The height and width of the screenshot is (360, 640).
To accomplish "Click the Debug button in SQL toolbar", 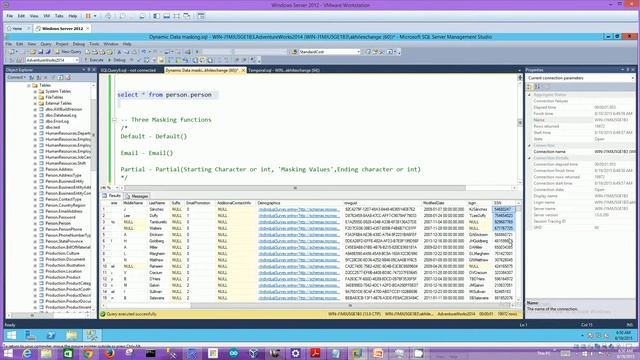I will click(x=117, y=60).
